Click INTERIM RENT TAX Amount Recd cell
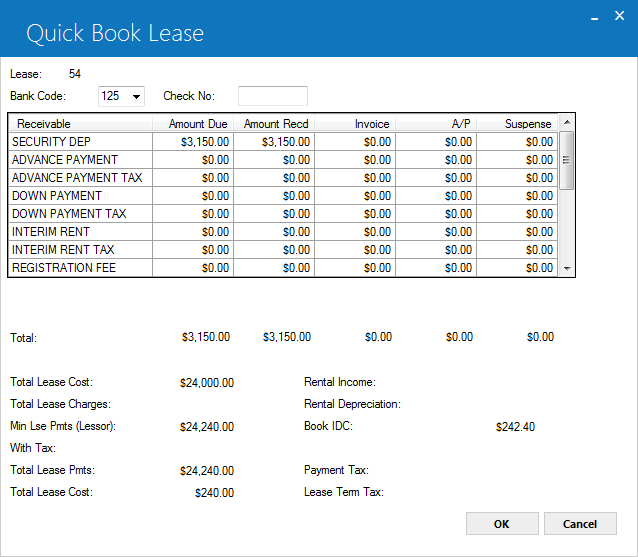The image size is (638, 557). pyautogui.click(x=274, y=249)
